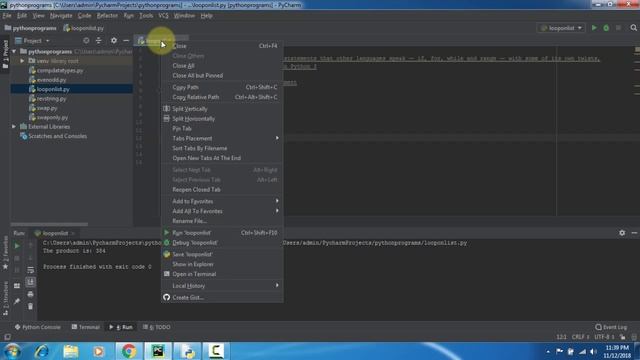The width and height of the screenshot is (640, 360).
Task: Click the Debug bug icon in toolbar
Action: 606,28
